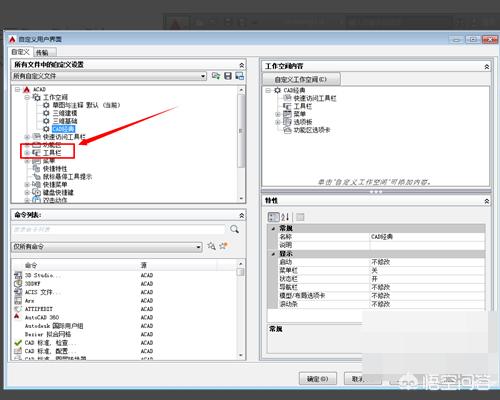Select 草图与注释 默认 workspace item

pos(86,105)
